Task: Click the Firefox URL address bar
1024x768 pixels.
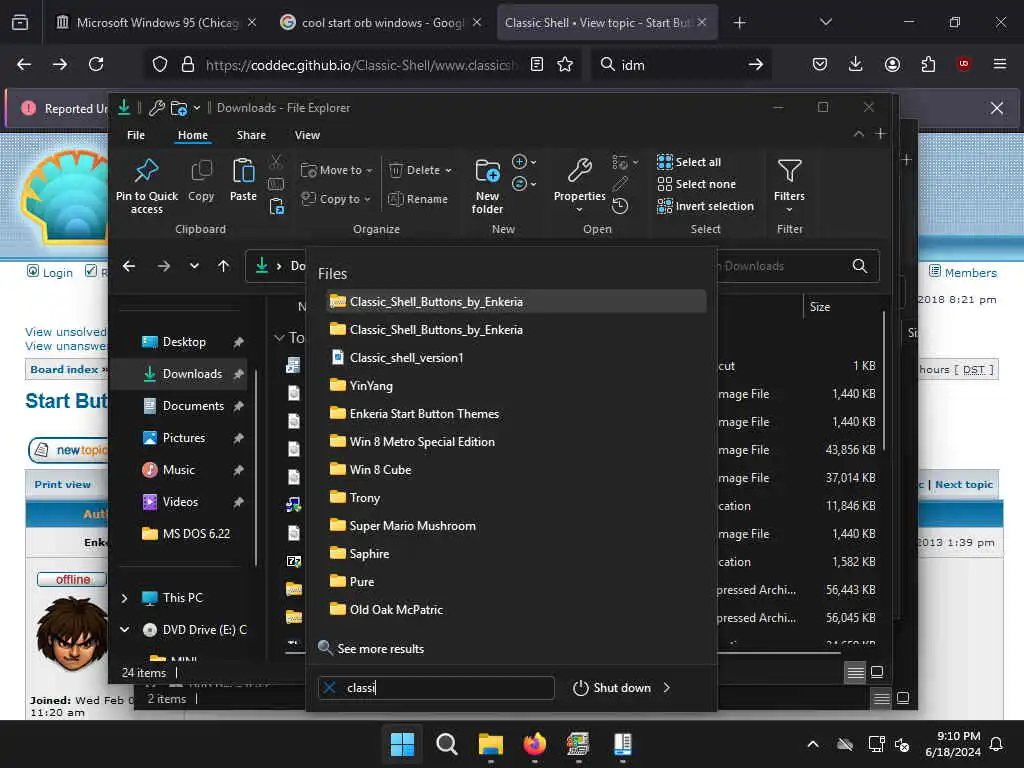Action: [x=361, y=65]
